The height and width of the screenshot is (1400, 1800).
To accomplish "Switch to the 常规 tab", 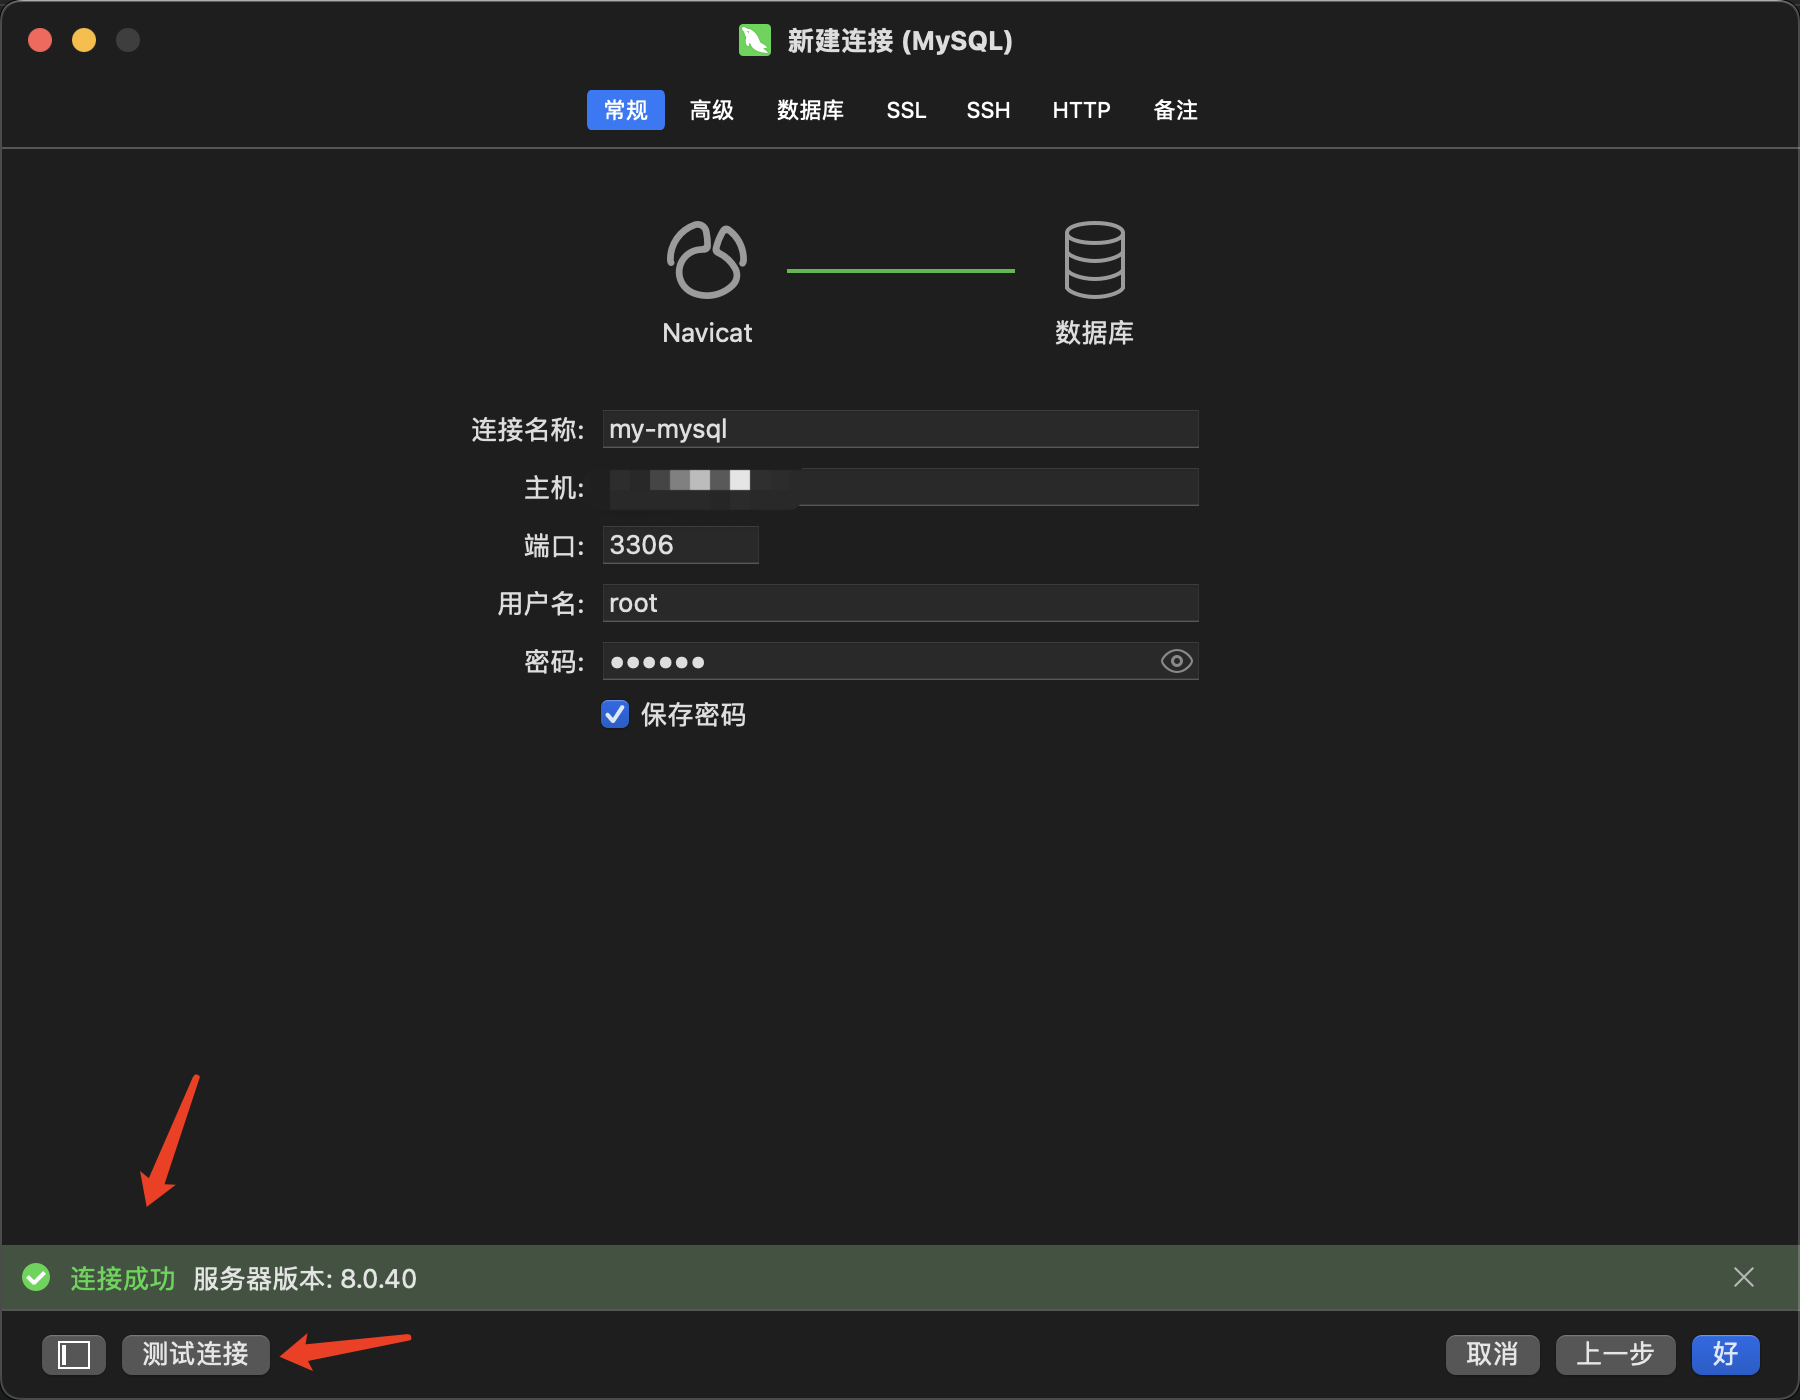I will (626, 110).
